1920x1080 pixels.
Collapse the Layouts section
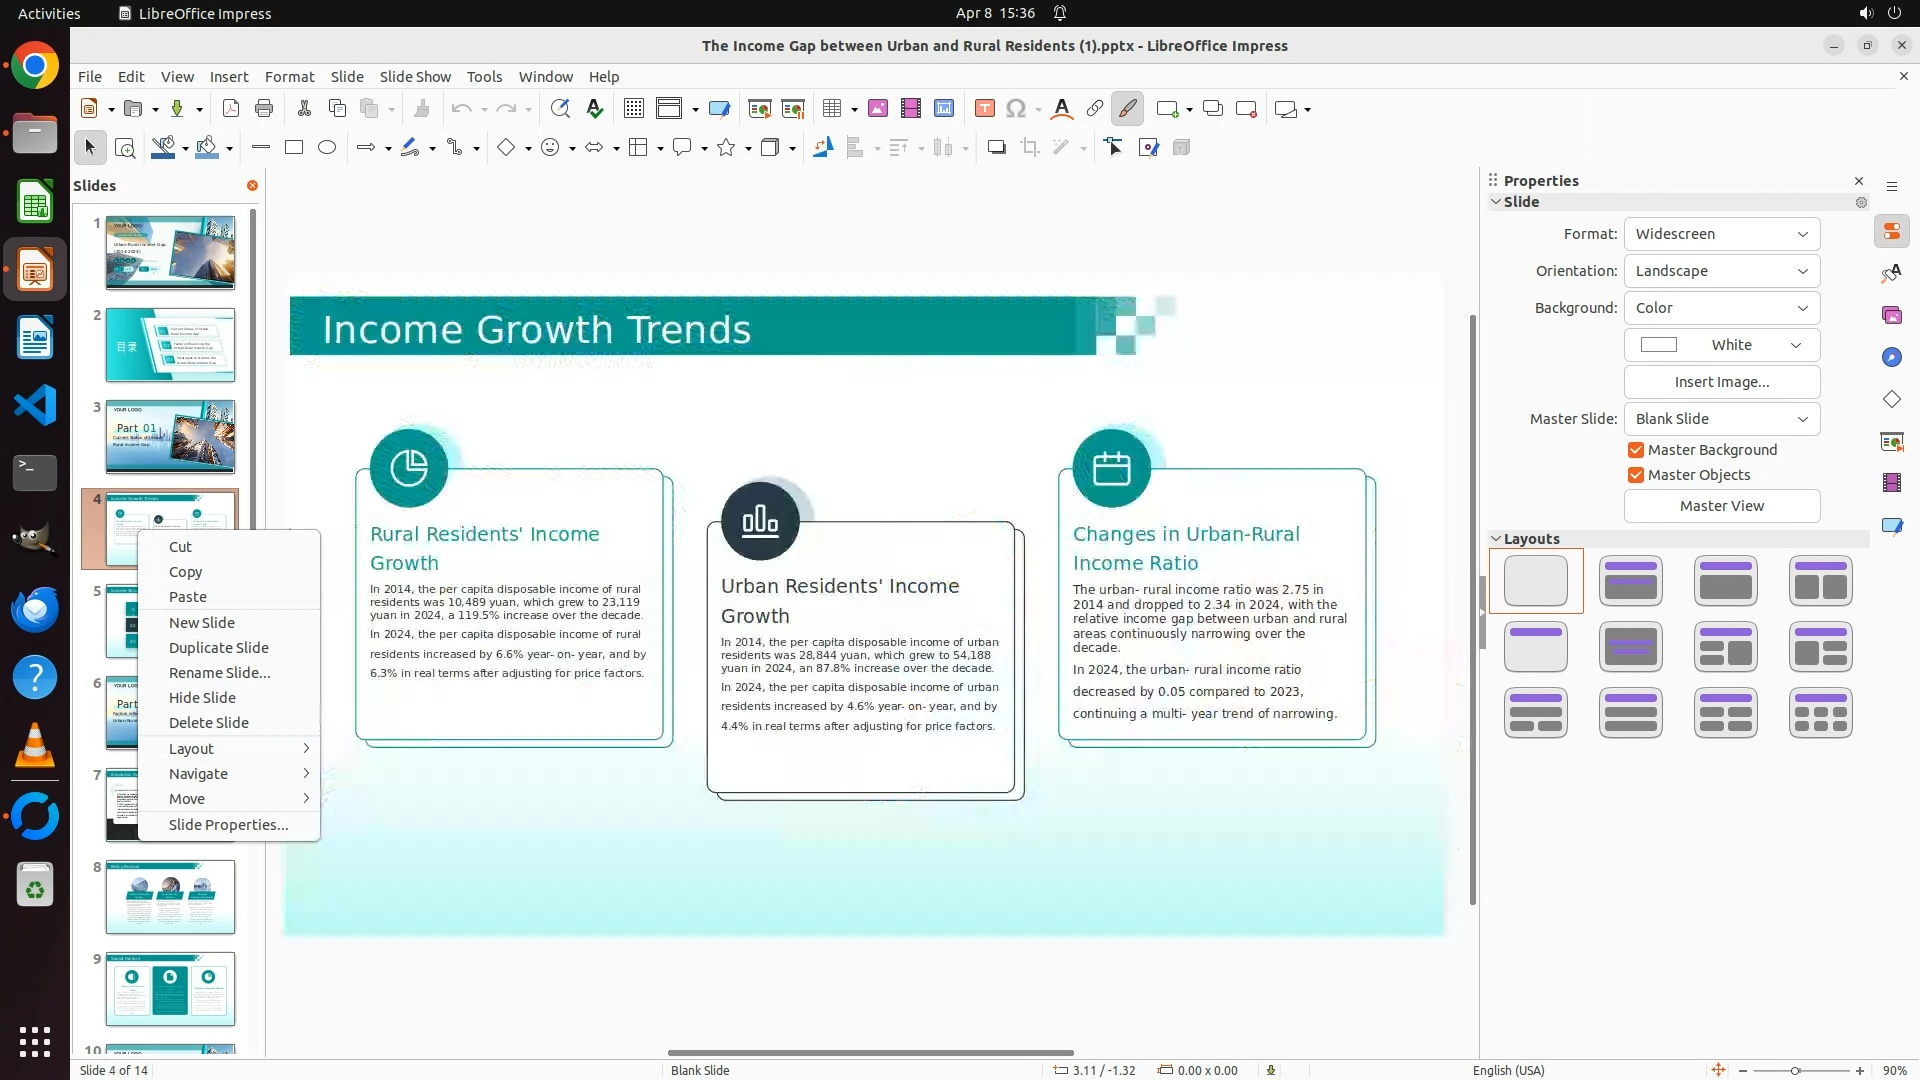coord(1496,539)
